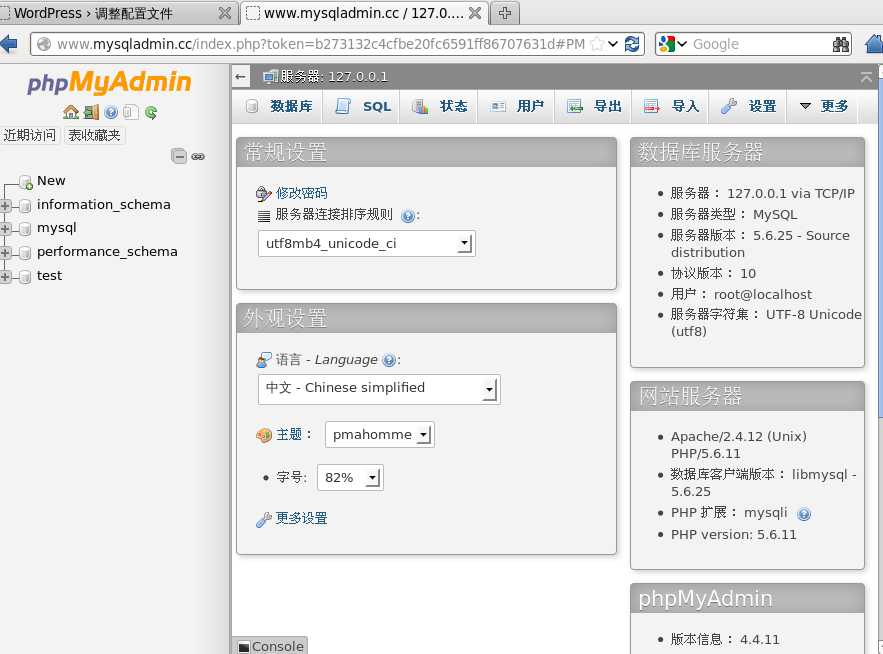Select the performance_schema database name
The height and width of the screenshot is (654, 883).
(x=107, y=252)
